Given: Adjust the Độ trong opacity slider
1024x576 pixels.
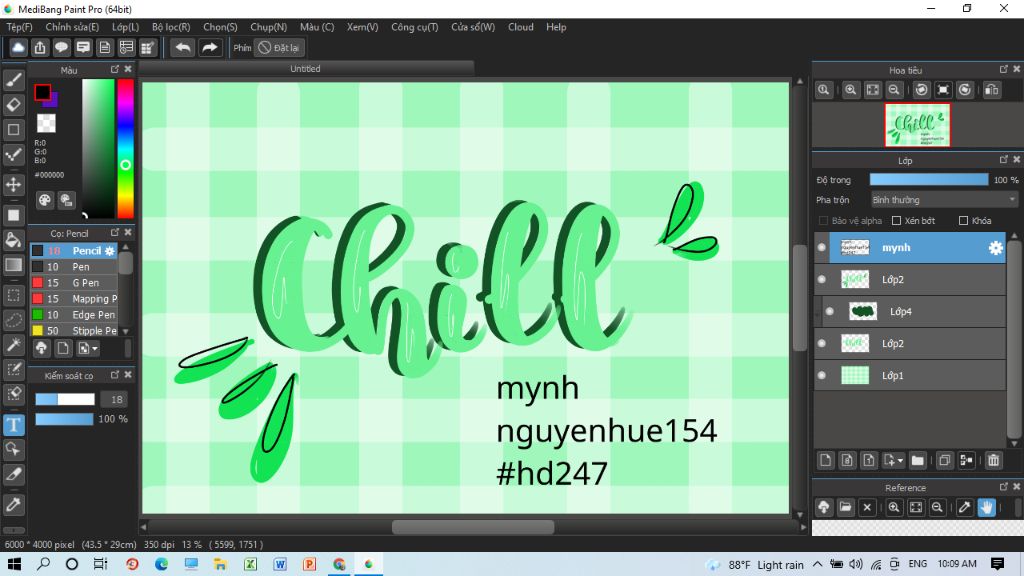Looking at the screenshot, I should 928,180.
